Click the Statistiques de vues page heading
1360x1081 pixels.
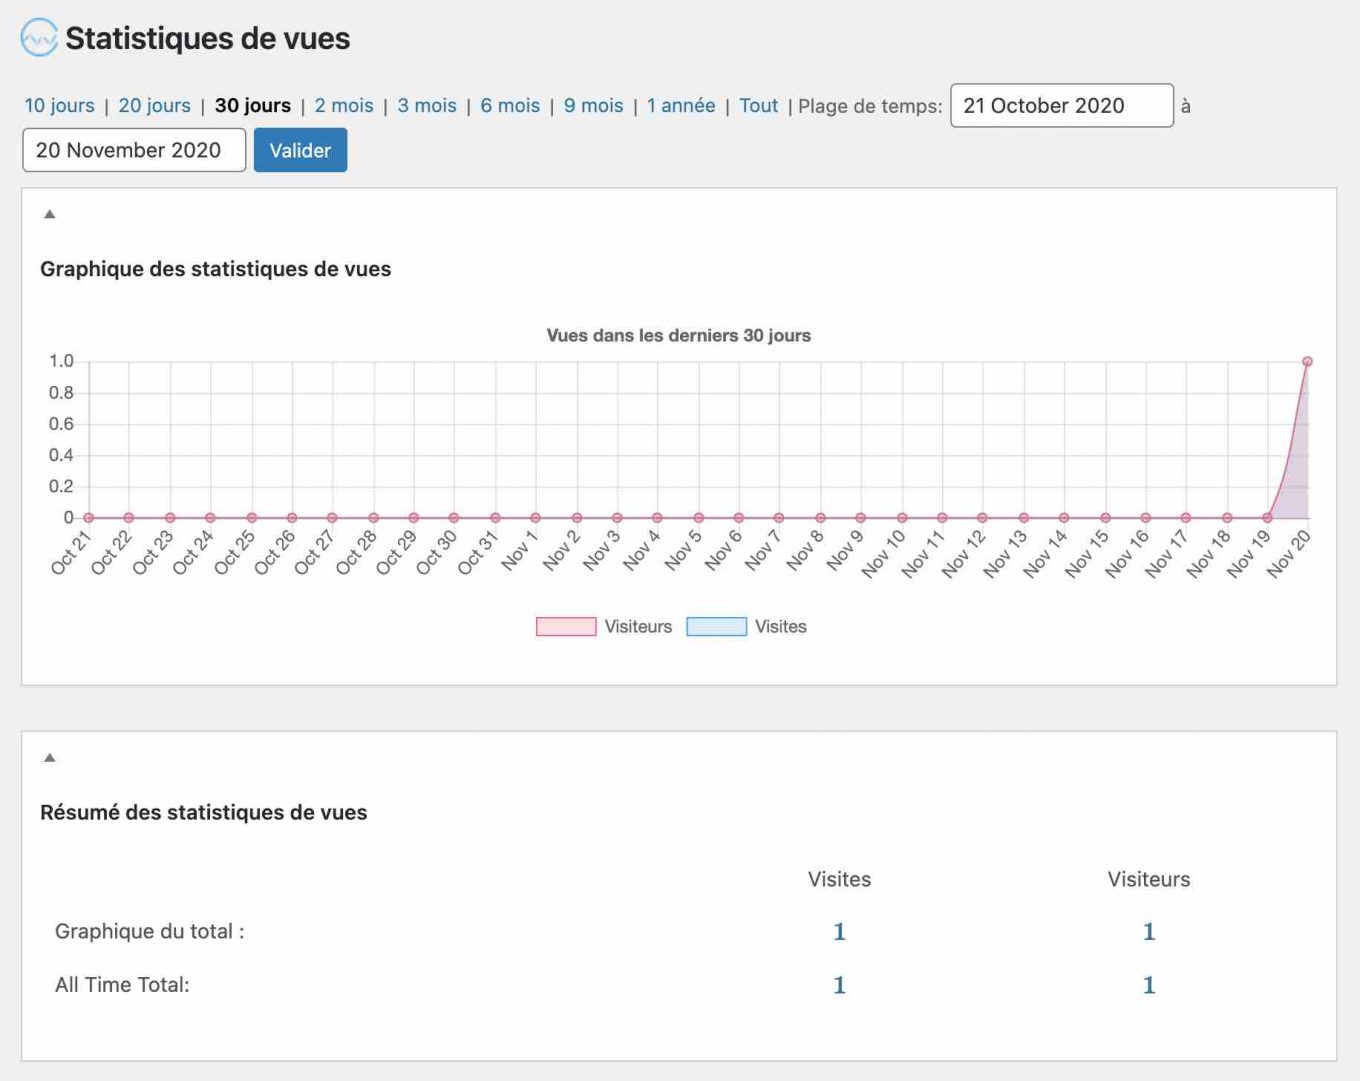(208, 39)
